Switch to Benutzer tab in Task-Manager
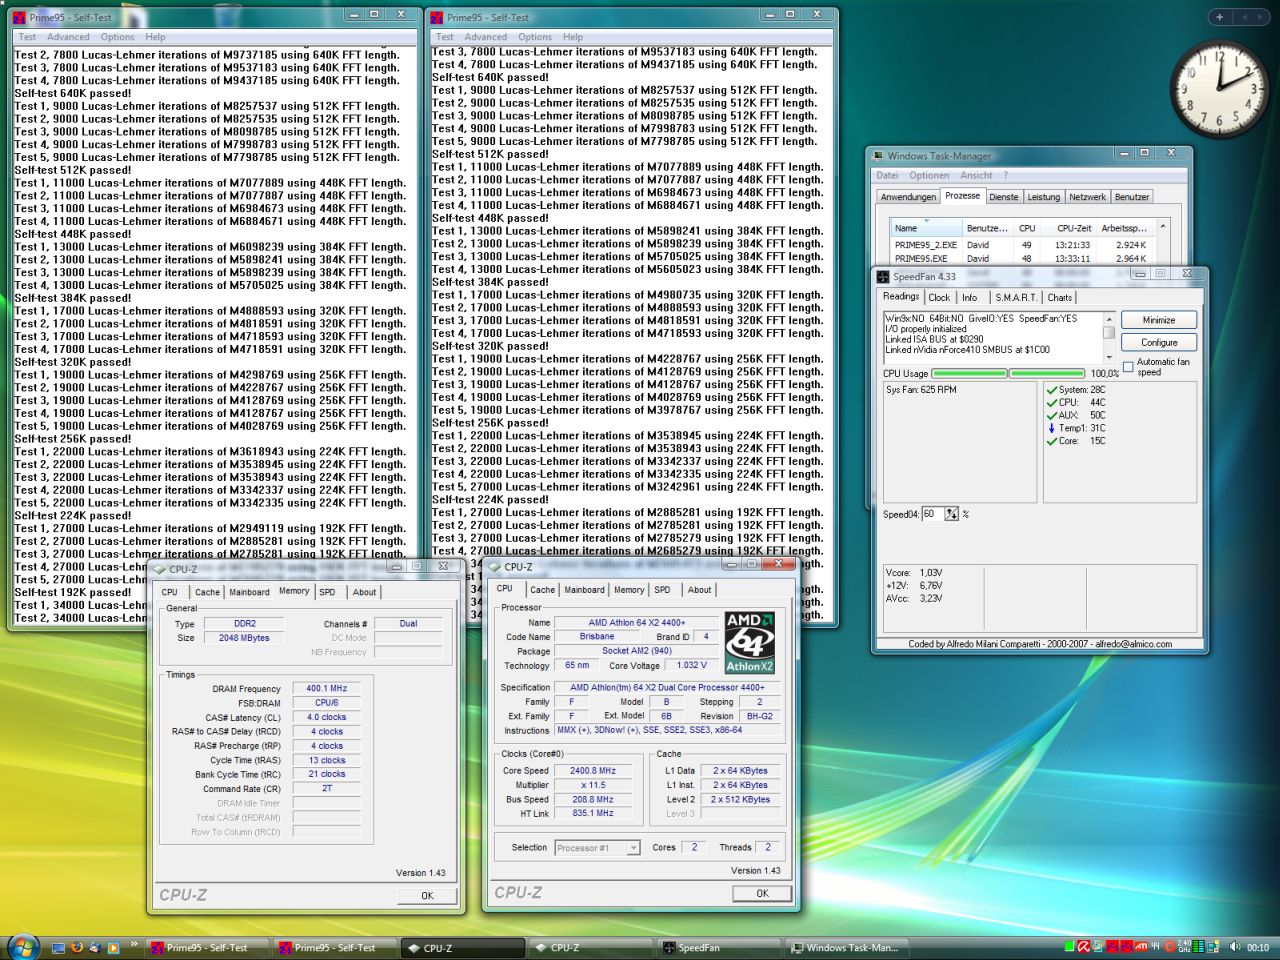1280x960 pixels. tap(1132, 197)
